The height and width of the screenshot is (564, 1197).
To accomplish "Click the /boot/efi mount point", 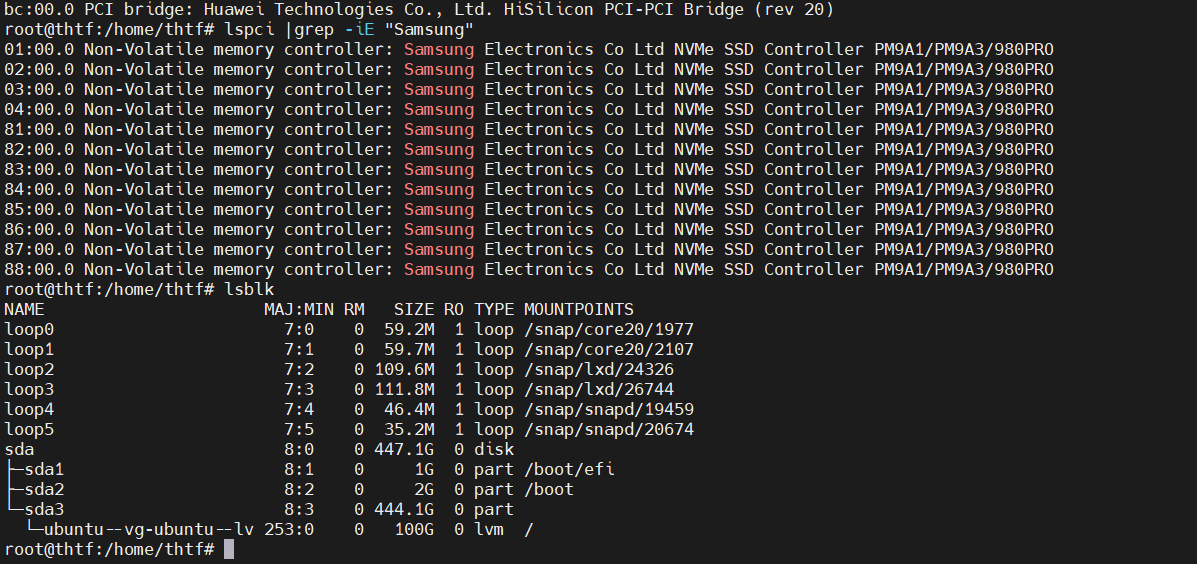I will click(569, 469).
